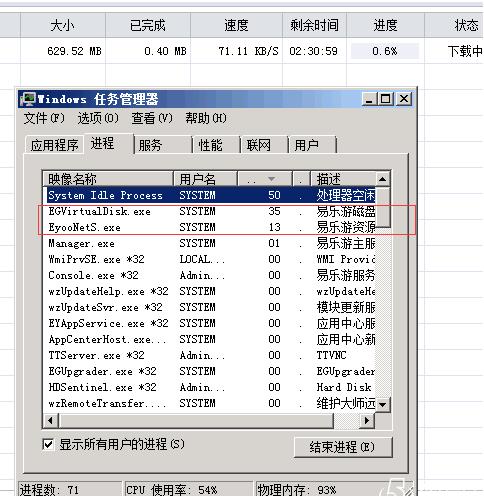Click the 进程数: 71 status bar entry
Image resolution: width=484 pixels, height=496 pixels.
tap(70, 489)
